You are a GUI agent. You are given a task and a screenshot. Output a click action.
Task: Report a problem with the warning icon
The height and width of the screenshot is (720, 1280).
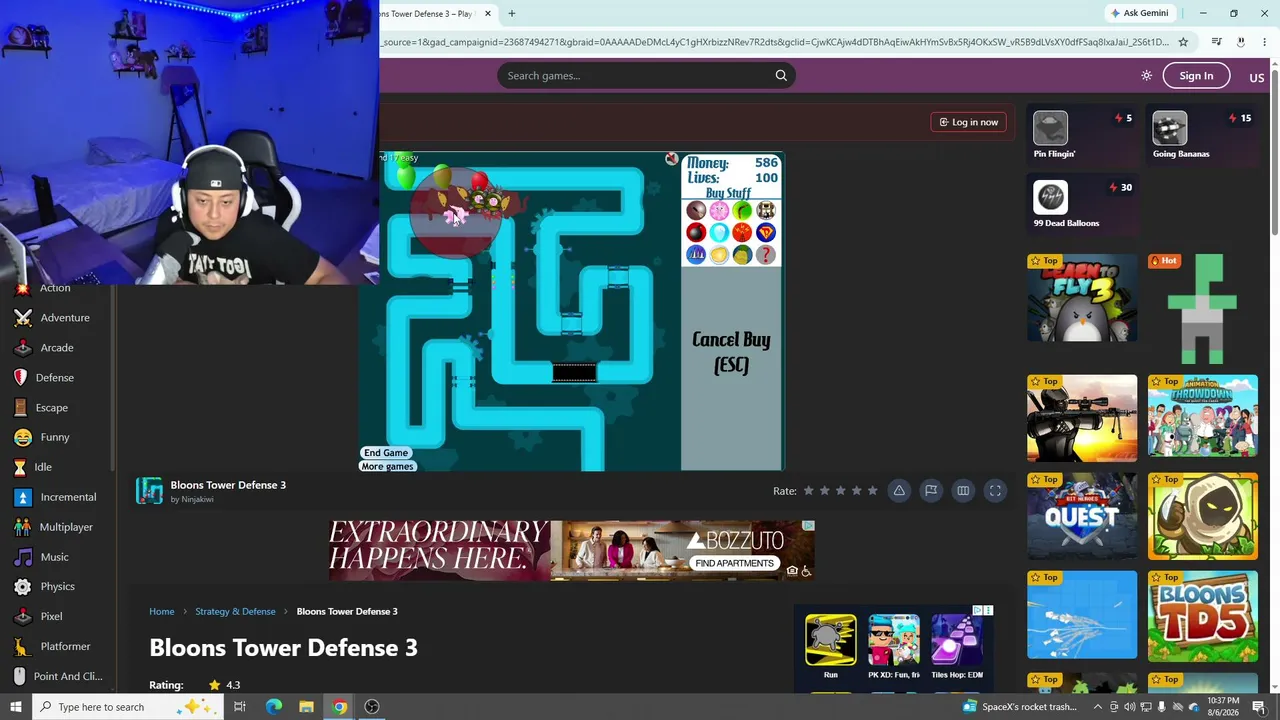pos(899,491)
